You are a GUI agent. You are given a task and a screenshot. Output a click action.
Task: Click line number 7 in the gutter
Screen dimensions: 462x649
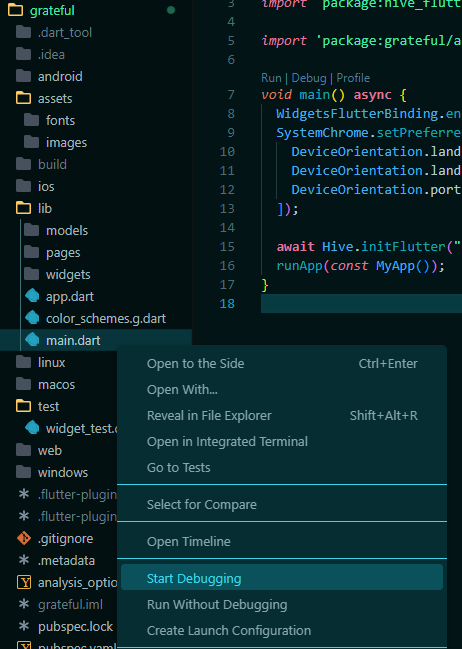tap(231, 94)
